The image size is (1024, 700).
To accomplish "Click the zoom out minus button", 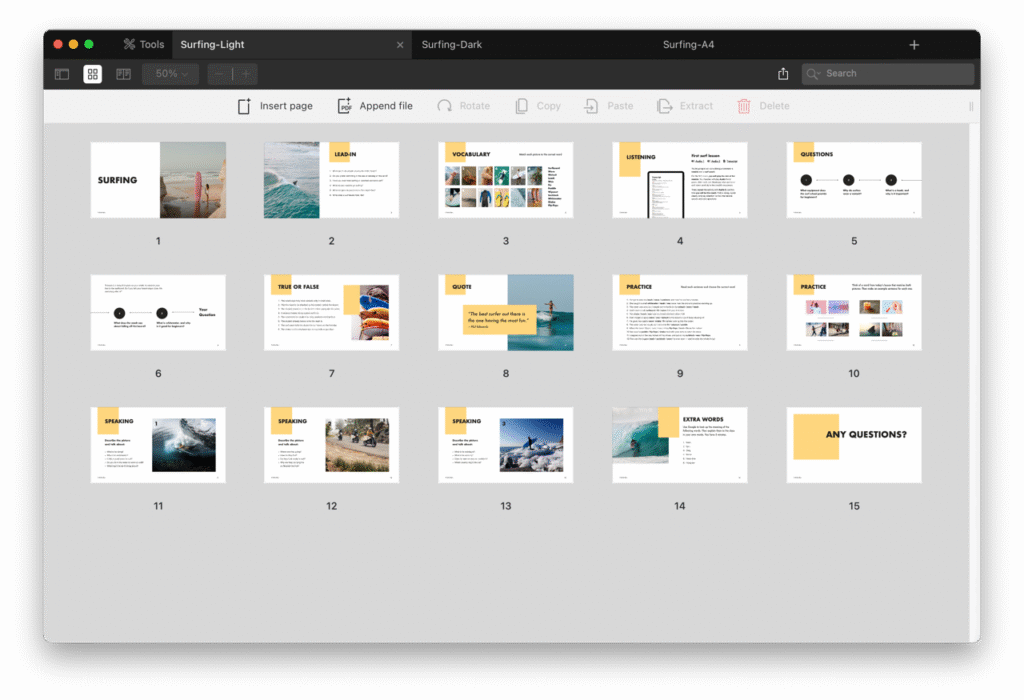I will (x=220, y=74).
